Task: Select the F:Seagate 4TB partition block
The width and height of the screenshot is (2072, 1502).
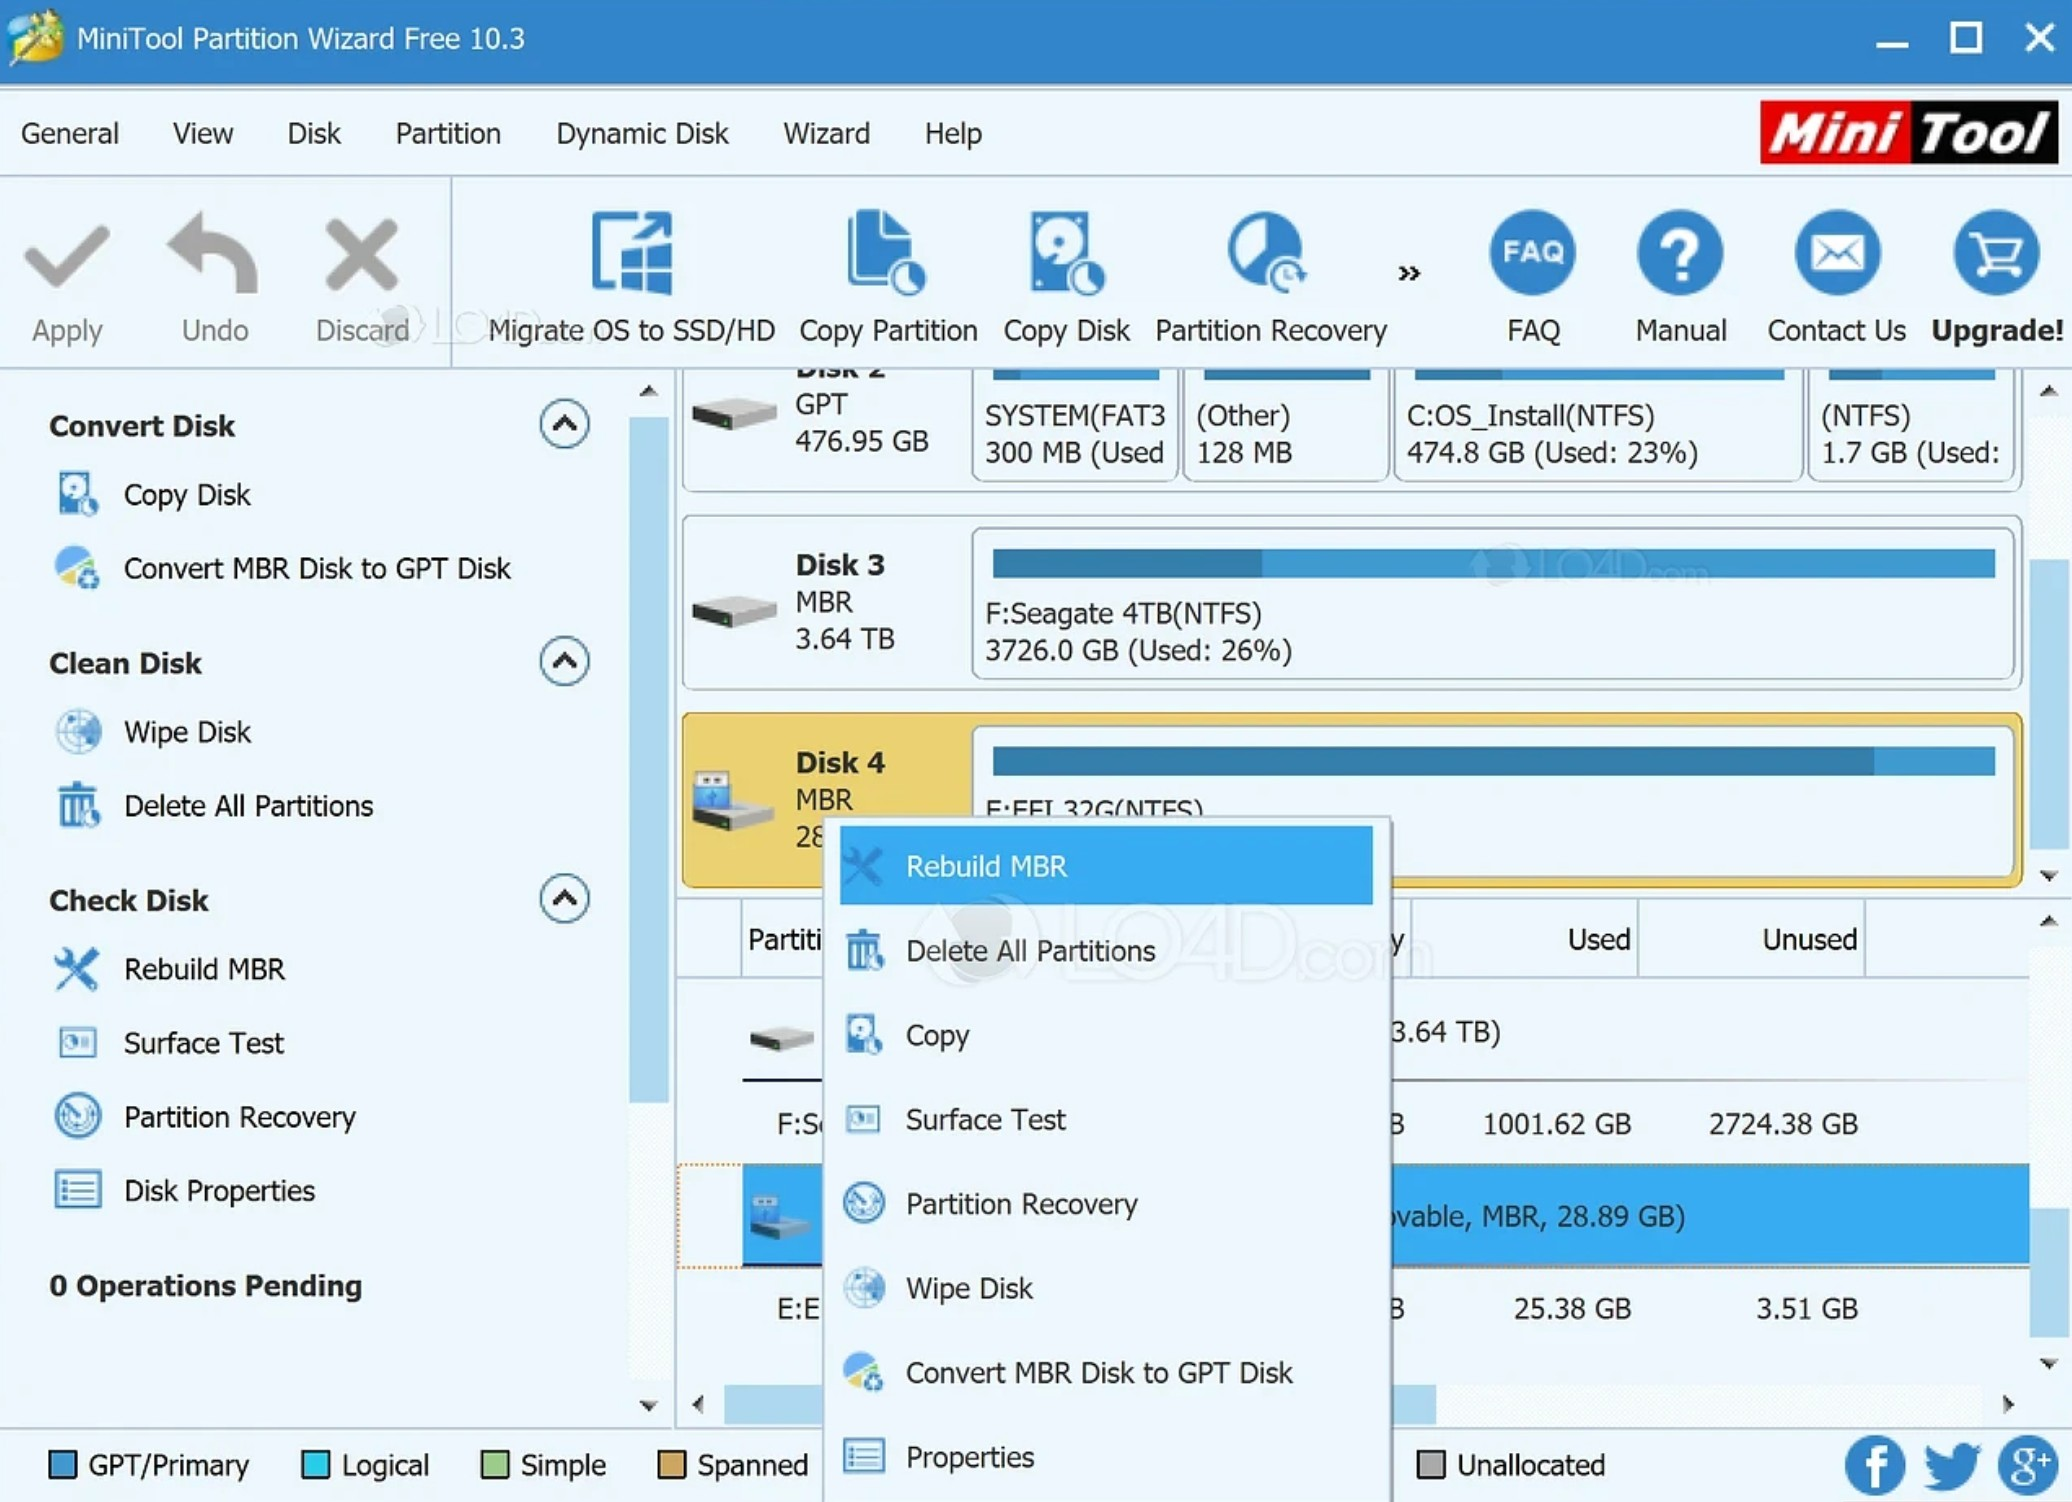Action: 1493,604
